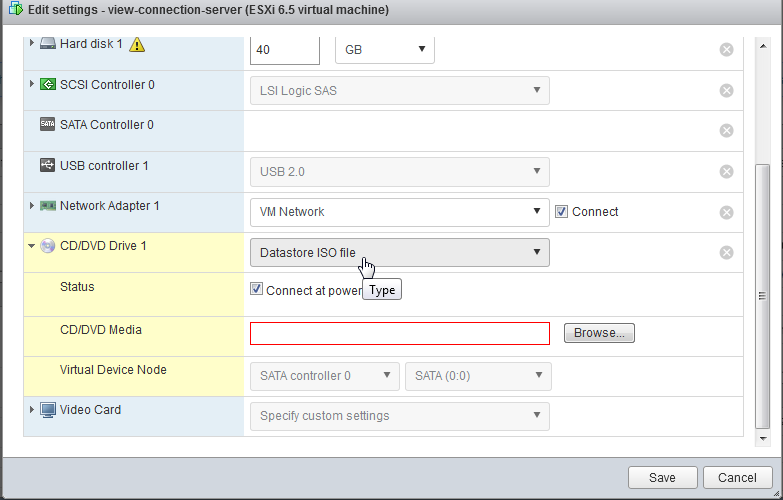This screenshot has height=500, width=783.
Task: Click the empty CD/DVD Media input field
Action: [400, 333]
